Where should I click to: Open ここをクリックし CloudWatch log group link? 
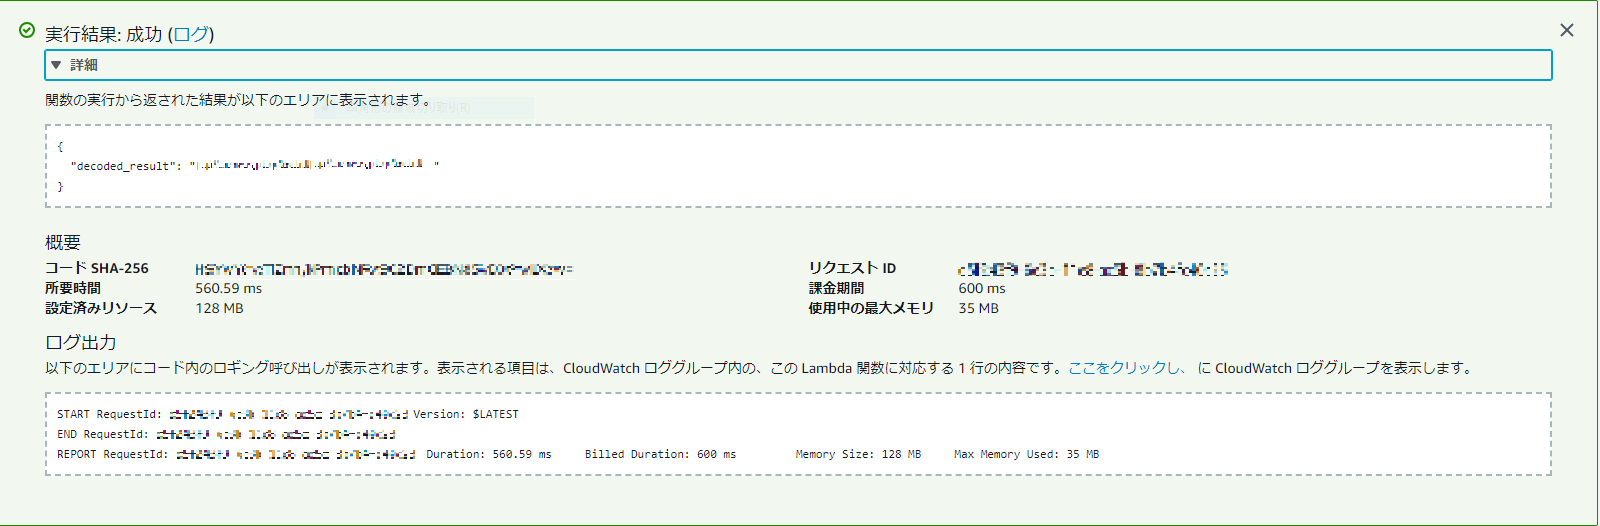[x=1126, y=368]
